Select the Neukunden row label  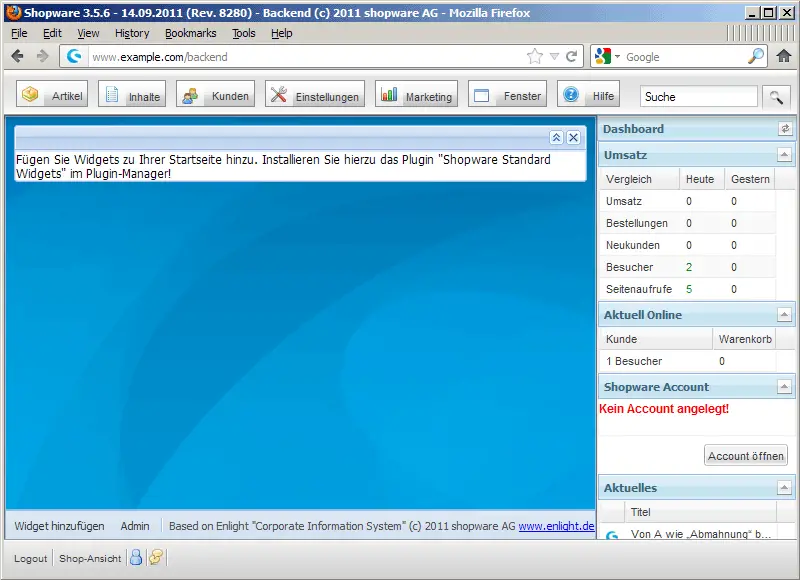(633, 245)
